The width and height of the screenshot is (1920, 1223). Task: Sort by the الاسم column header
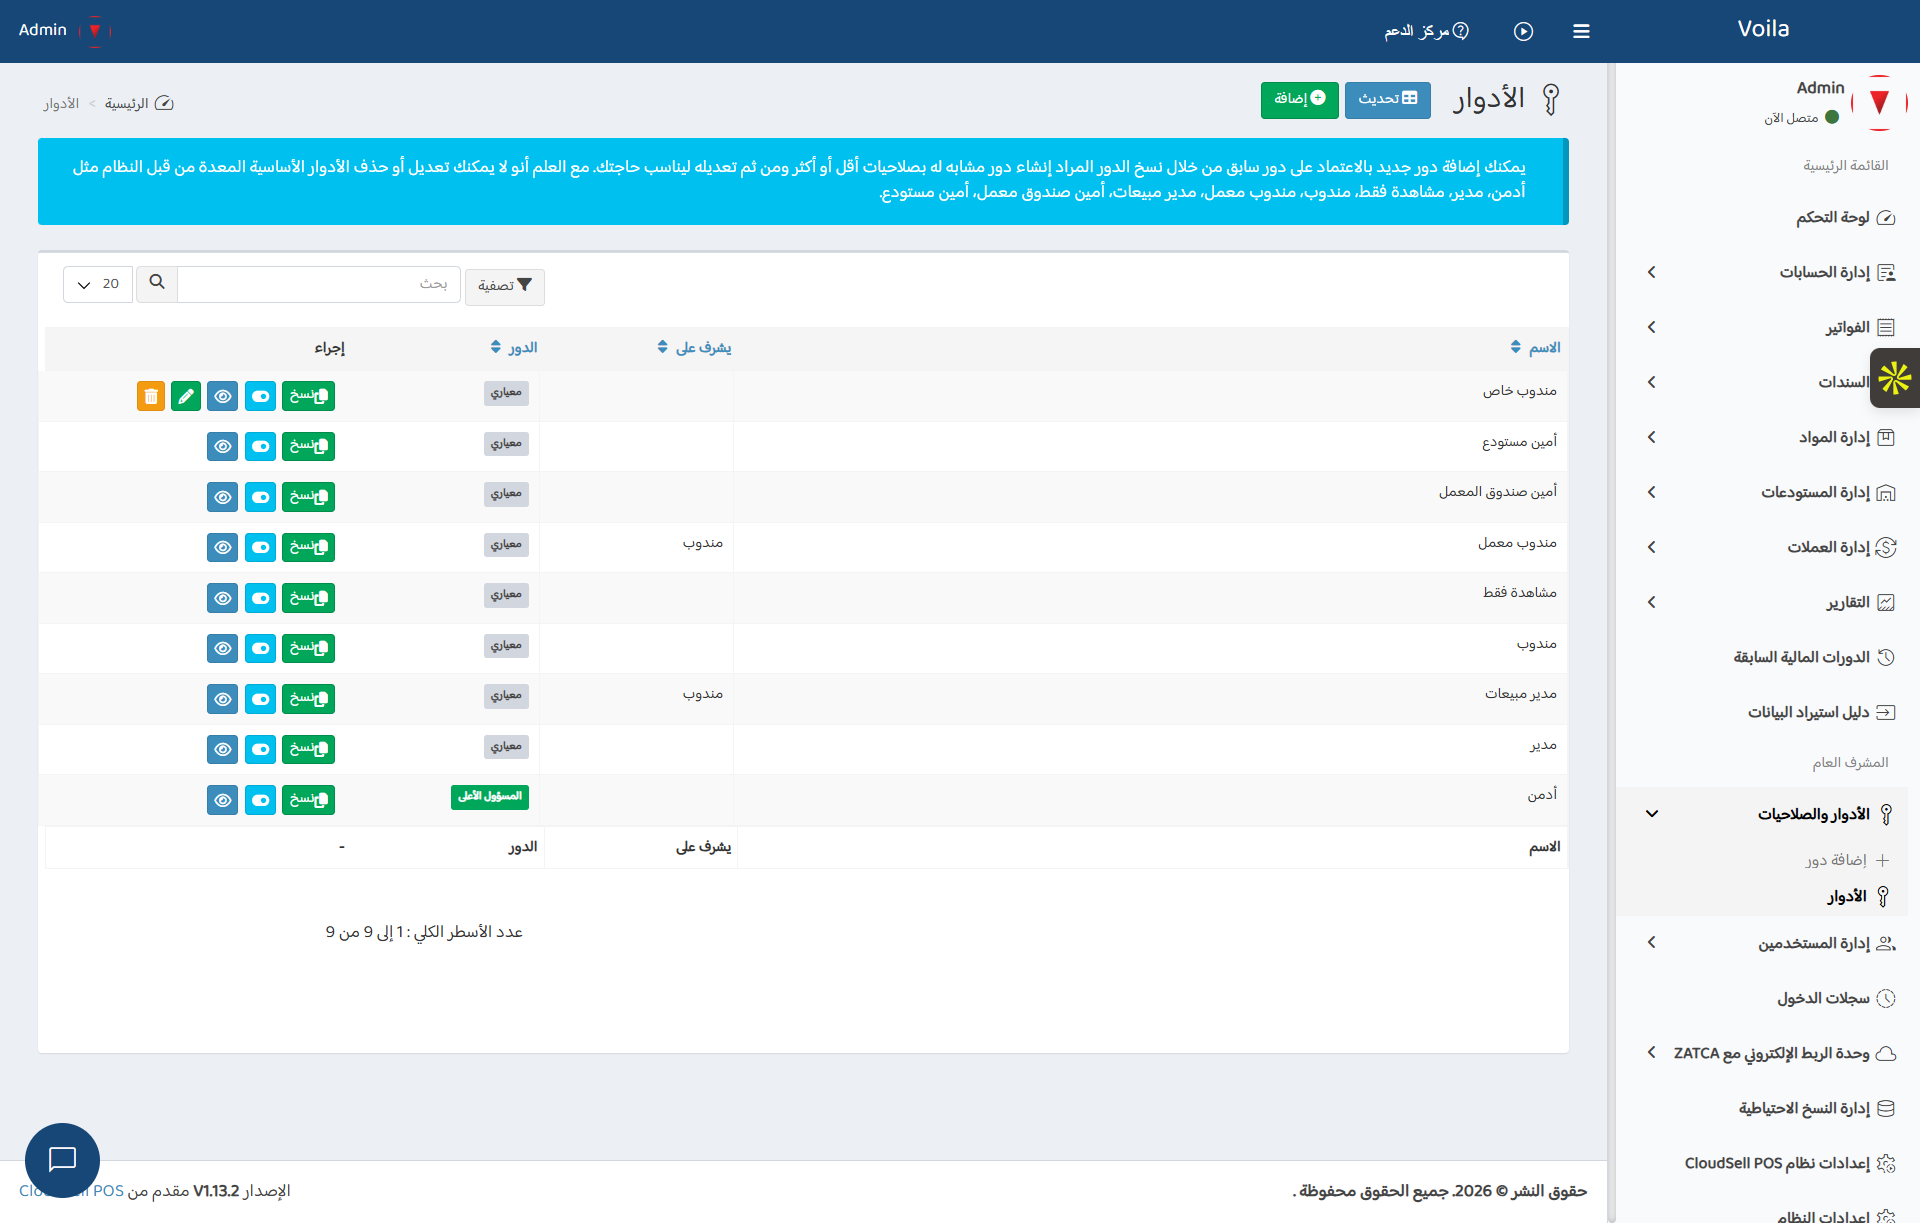(x=1535, y=347)
